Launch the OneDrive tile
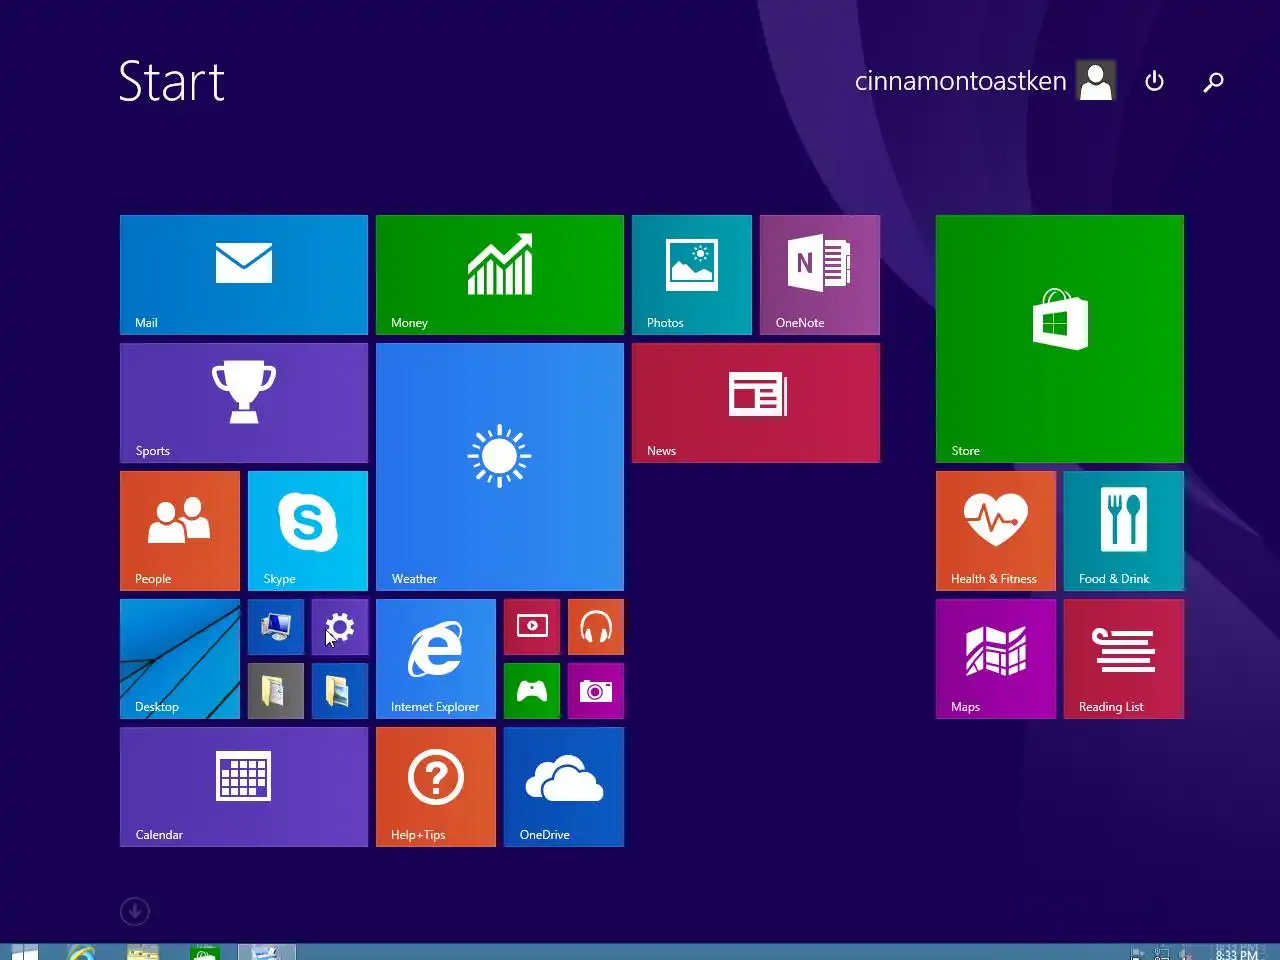The image size is (1280, 960). coord(564,787)
